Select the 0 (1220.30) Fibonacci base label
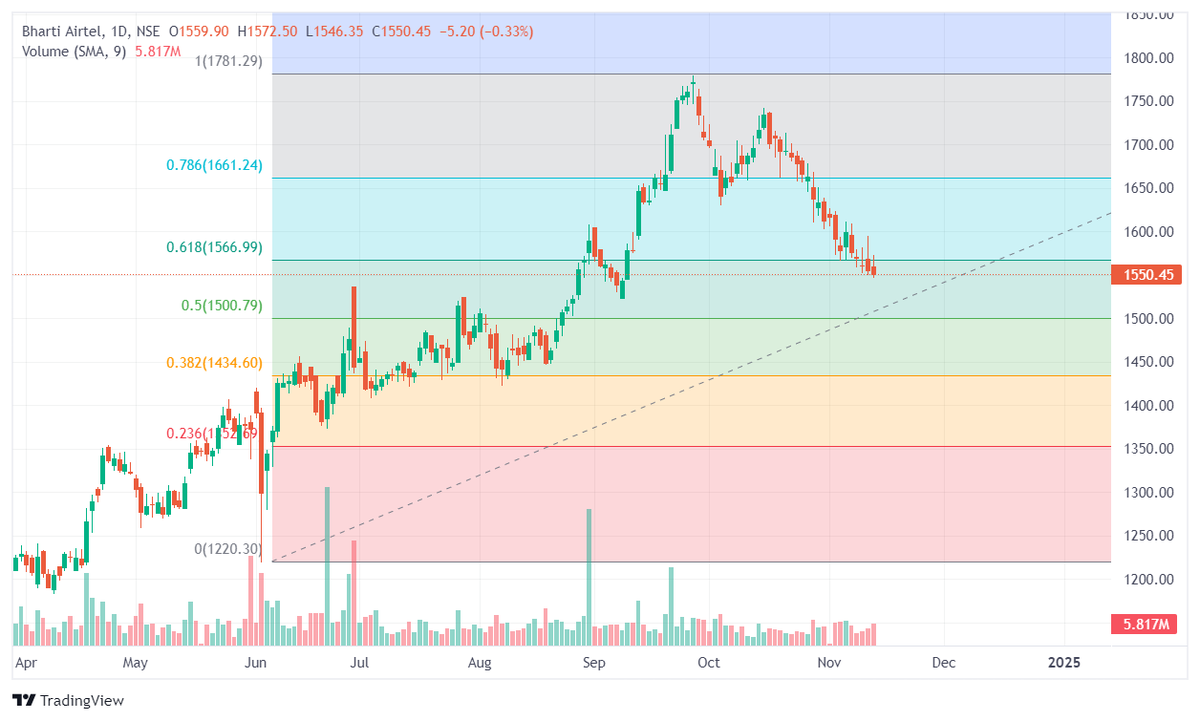 pos(226,549)
